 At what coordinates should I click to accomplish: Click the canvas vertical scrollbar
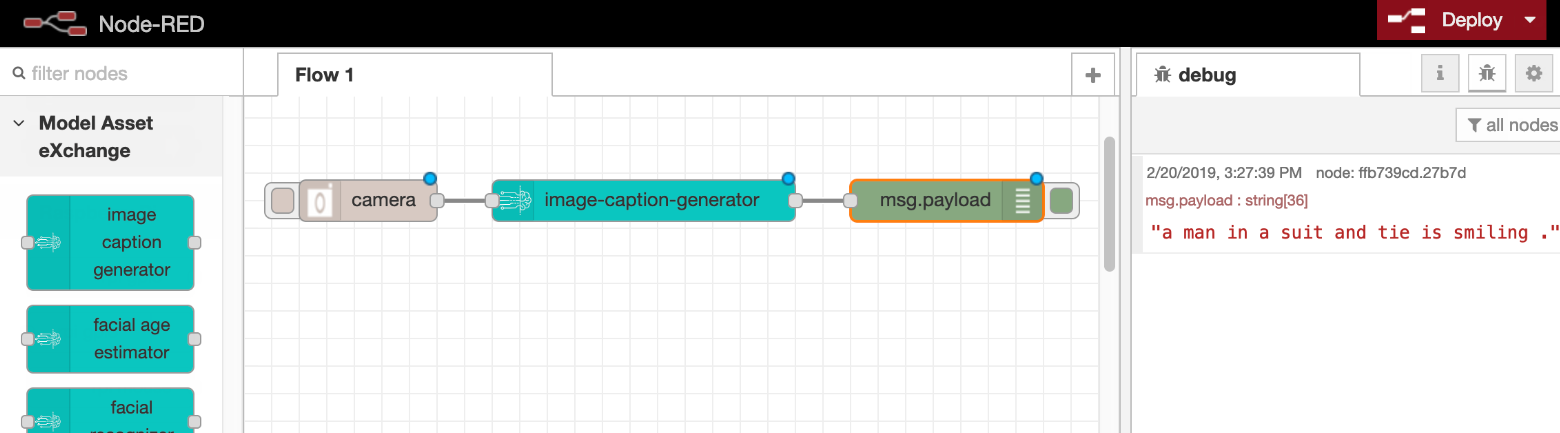1108,203
